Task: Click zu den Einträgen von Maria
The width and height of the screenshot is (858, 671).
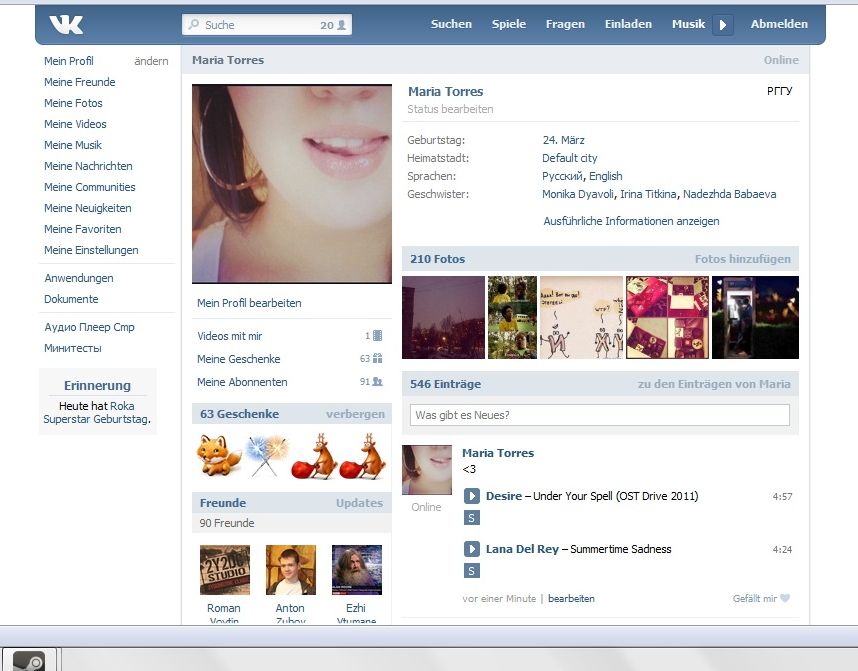Action: (x=714, y=384)
